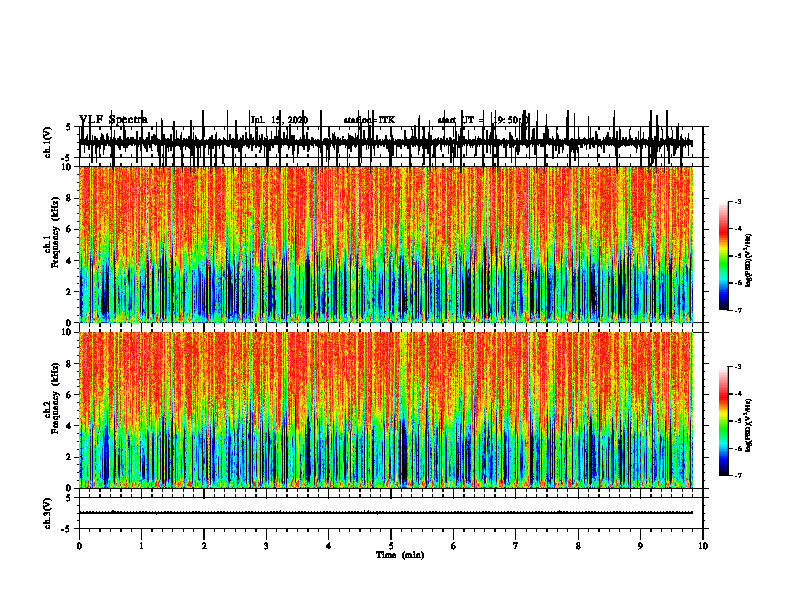Click the ch.2 spectrogram color bar
The height and width of the screenshot is (612, 792).
724,421
